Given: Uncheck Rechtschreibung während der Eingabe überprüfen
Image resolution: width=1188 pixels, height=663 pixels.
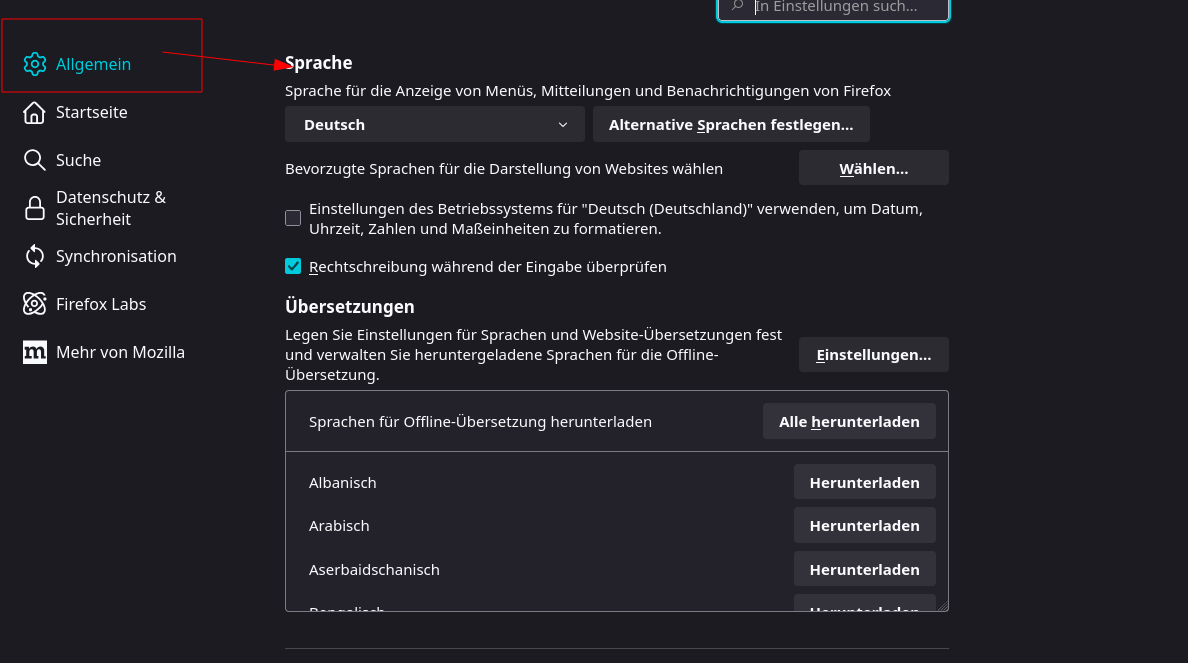Looking at the screenshot, I should (293, 266).
